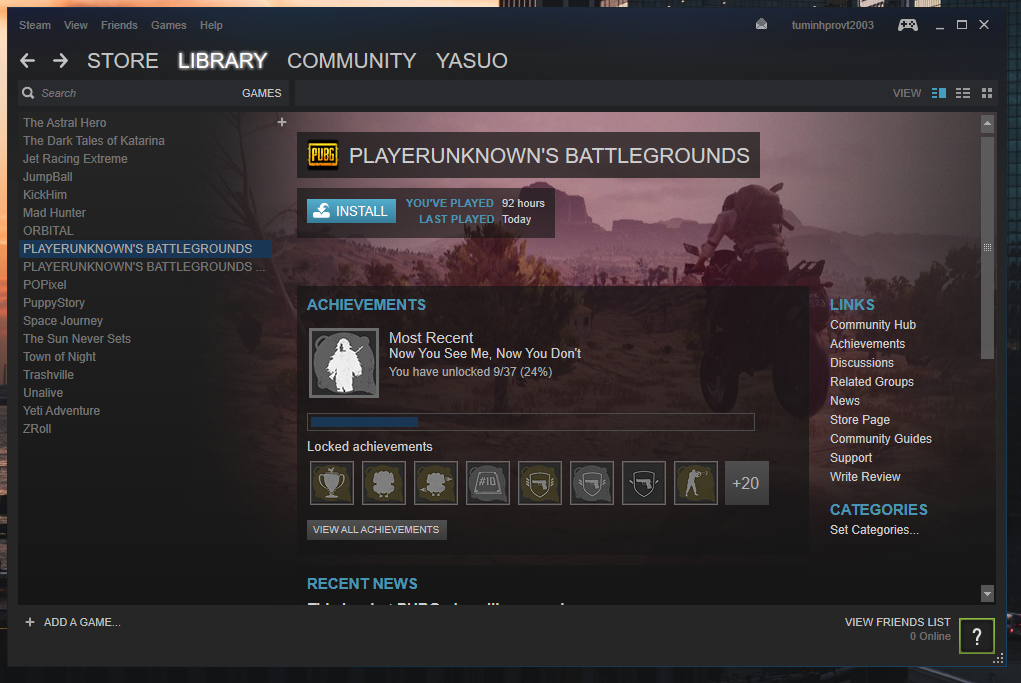Screen dimensions: 1021x683
Task: Open the Support link
Action: [x=850, y=457]
